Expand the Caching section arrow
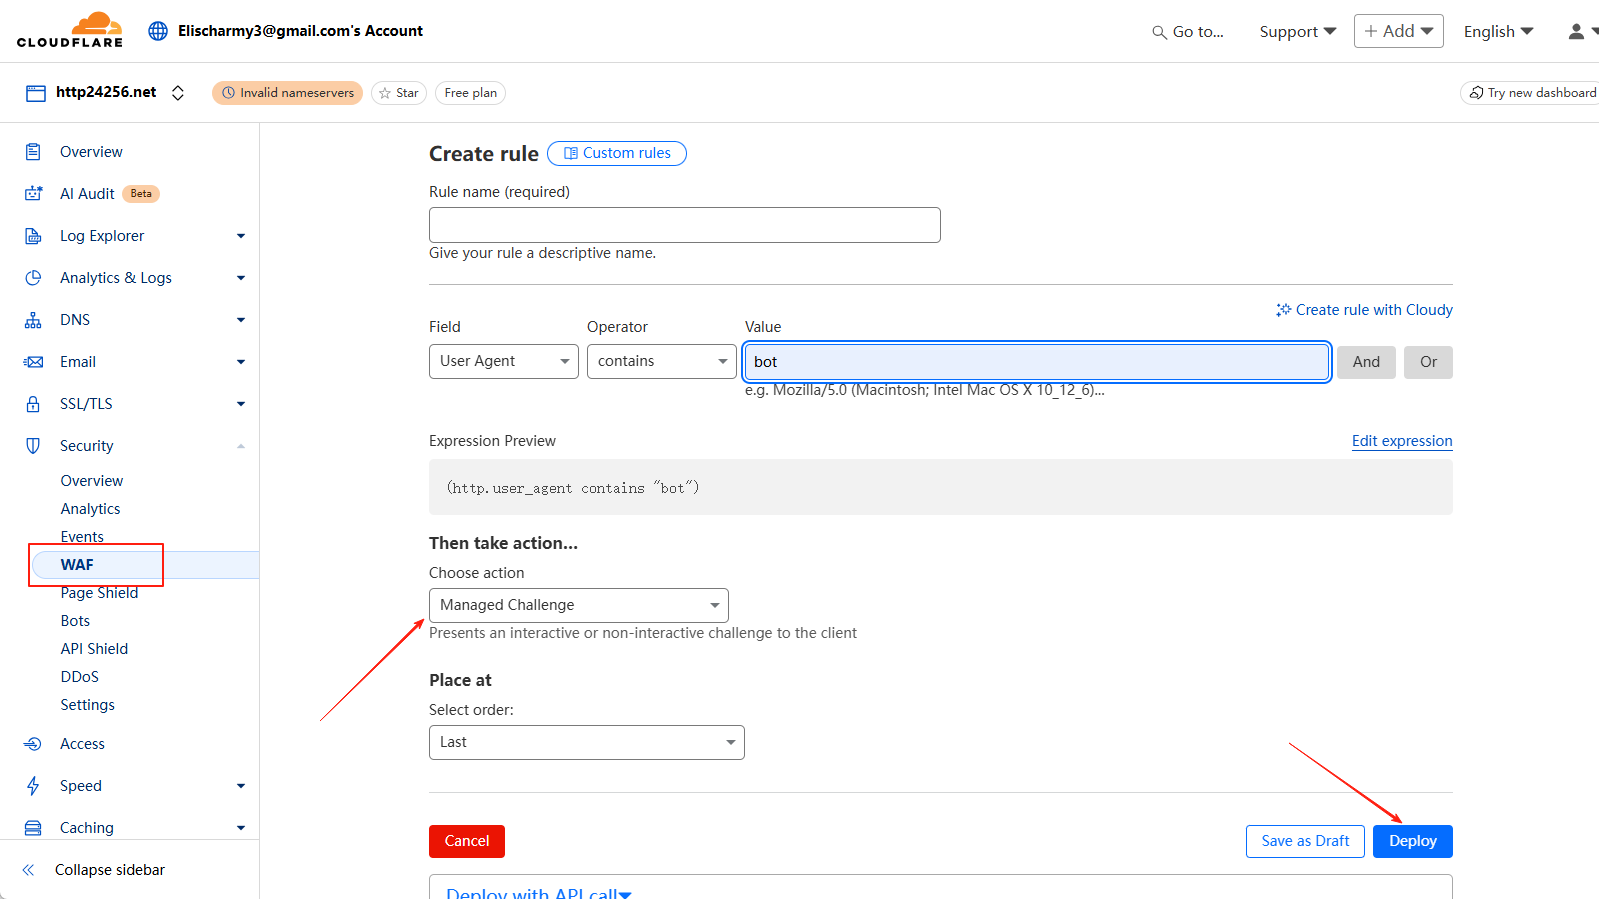Viewport: 1599px width, 899px height. pos(241,828)
